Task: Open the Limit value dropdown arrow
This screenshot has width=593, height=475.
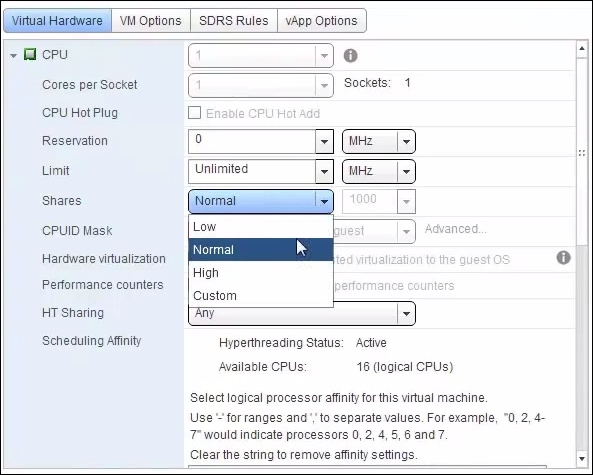Action: coord(324,171)
